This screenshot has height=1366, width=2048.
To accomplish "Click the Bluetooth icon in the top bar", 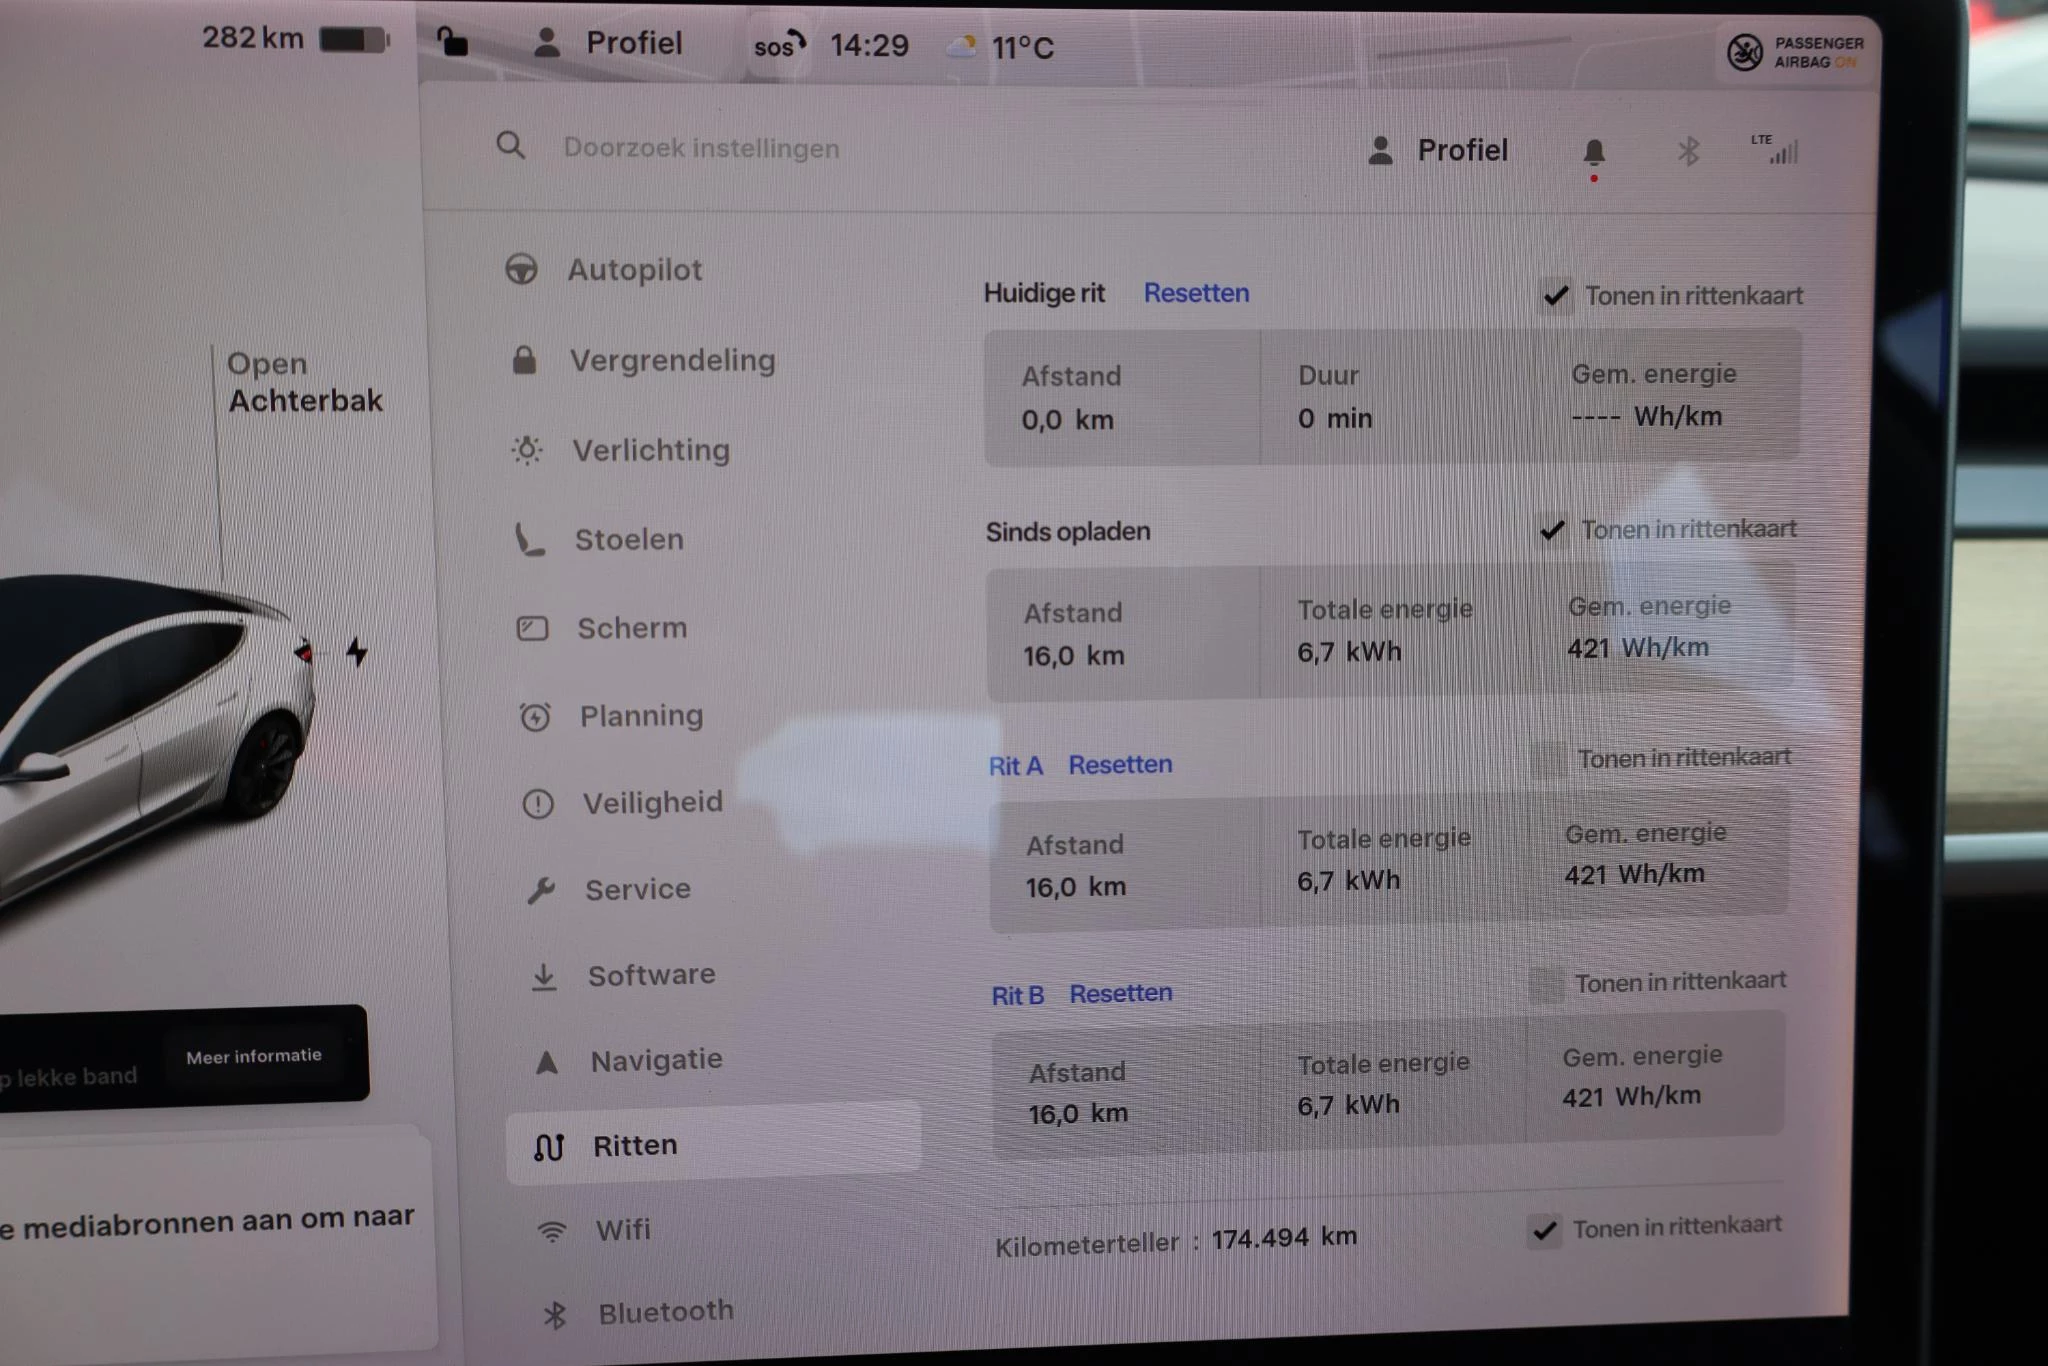I will pos(1687,150).
